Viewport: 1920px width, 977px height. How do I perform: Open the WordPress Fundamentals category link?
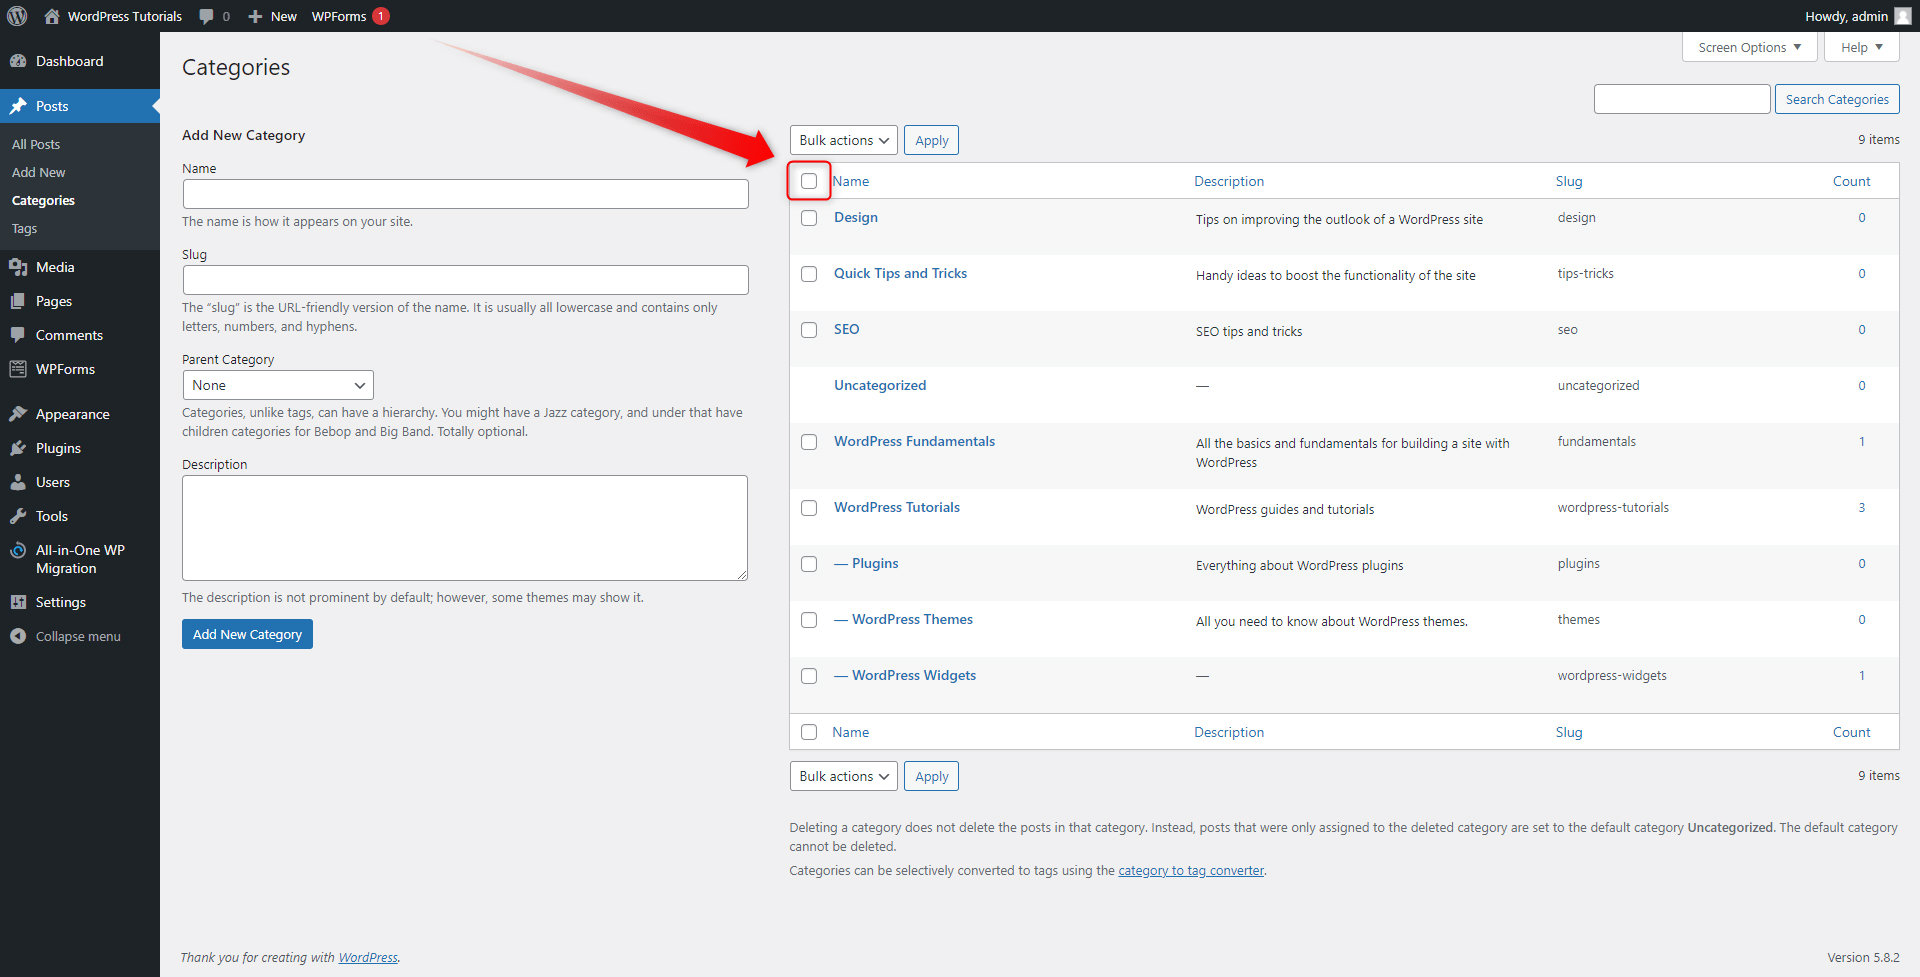914,441
